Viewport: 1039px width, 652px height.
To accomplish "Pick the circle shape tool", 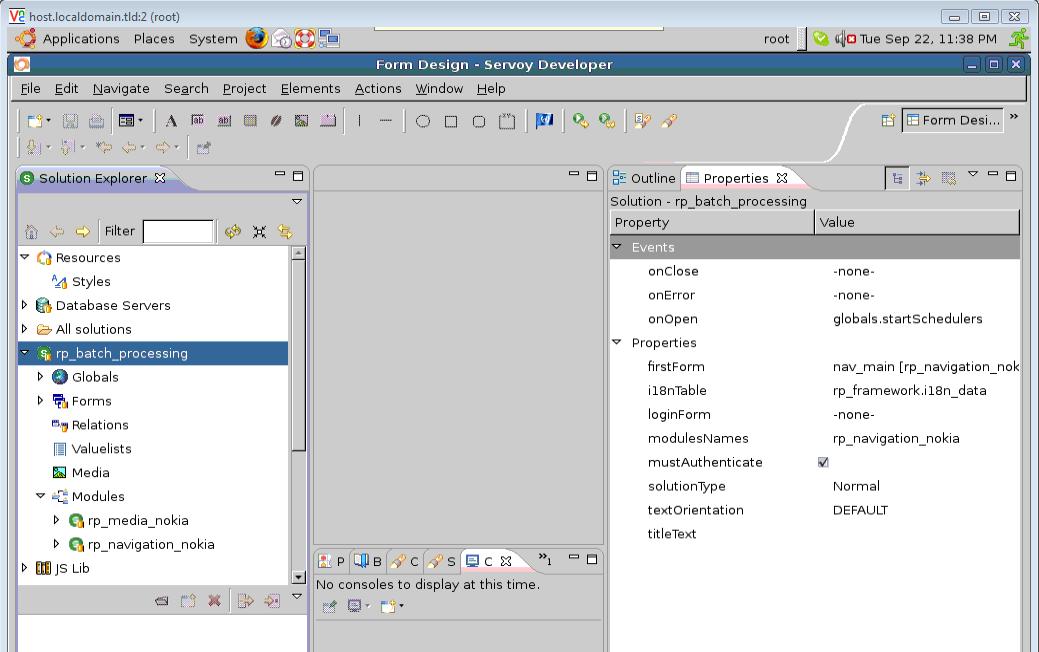I will (x=423, y=121).
